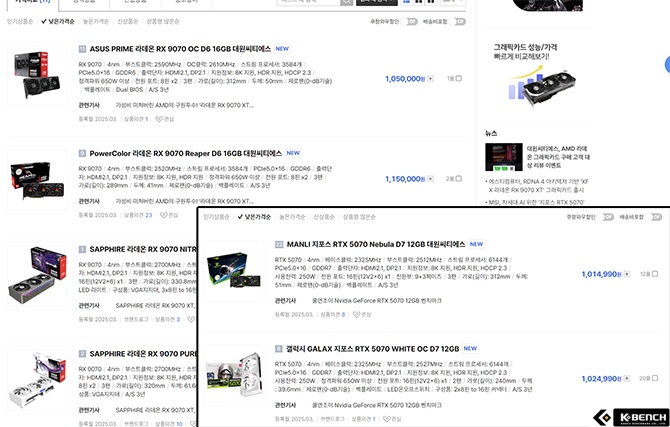This screenshot has width=670, height=427.
Task: Open related article under ASUS PRIME listing
Action: [x=185, y=105]
